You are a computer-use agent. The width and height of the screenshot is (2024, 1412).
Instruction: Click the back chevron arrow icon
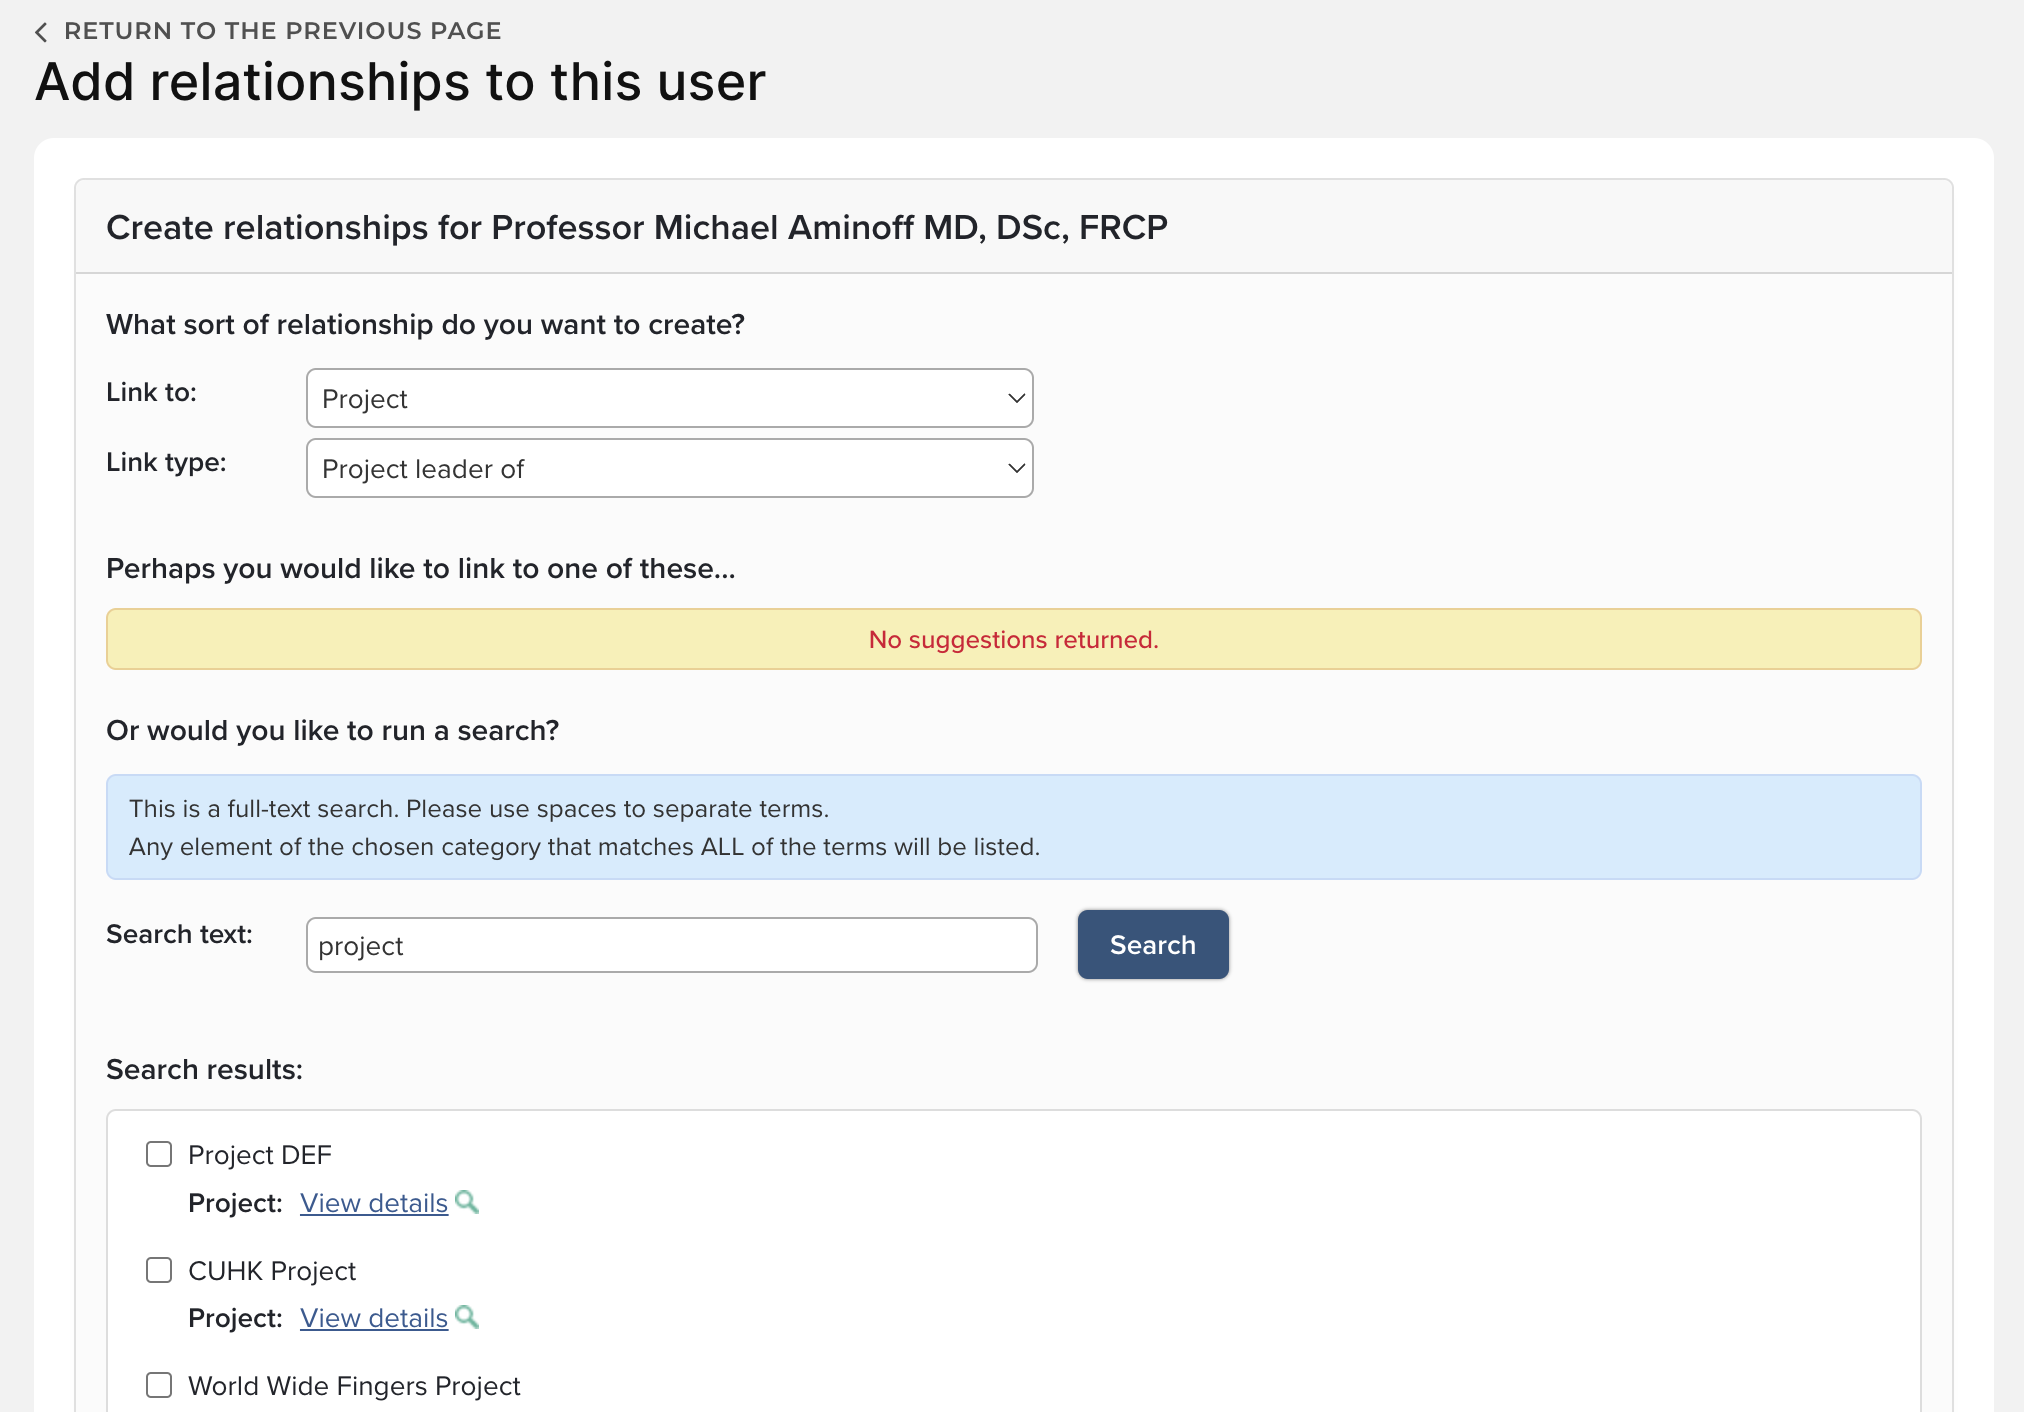pos(41,32)
